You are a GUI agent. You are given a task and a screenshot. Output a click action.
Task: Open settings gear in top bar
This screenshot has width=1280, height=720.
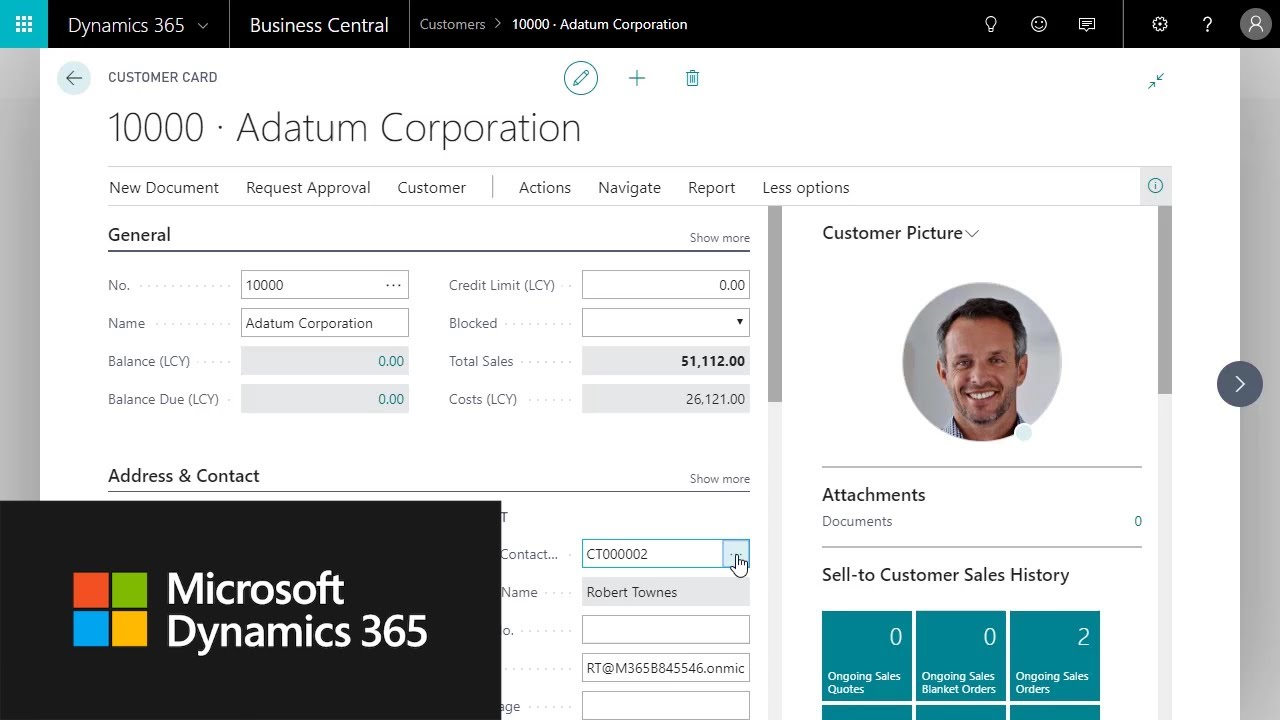1160,24
